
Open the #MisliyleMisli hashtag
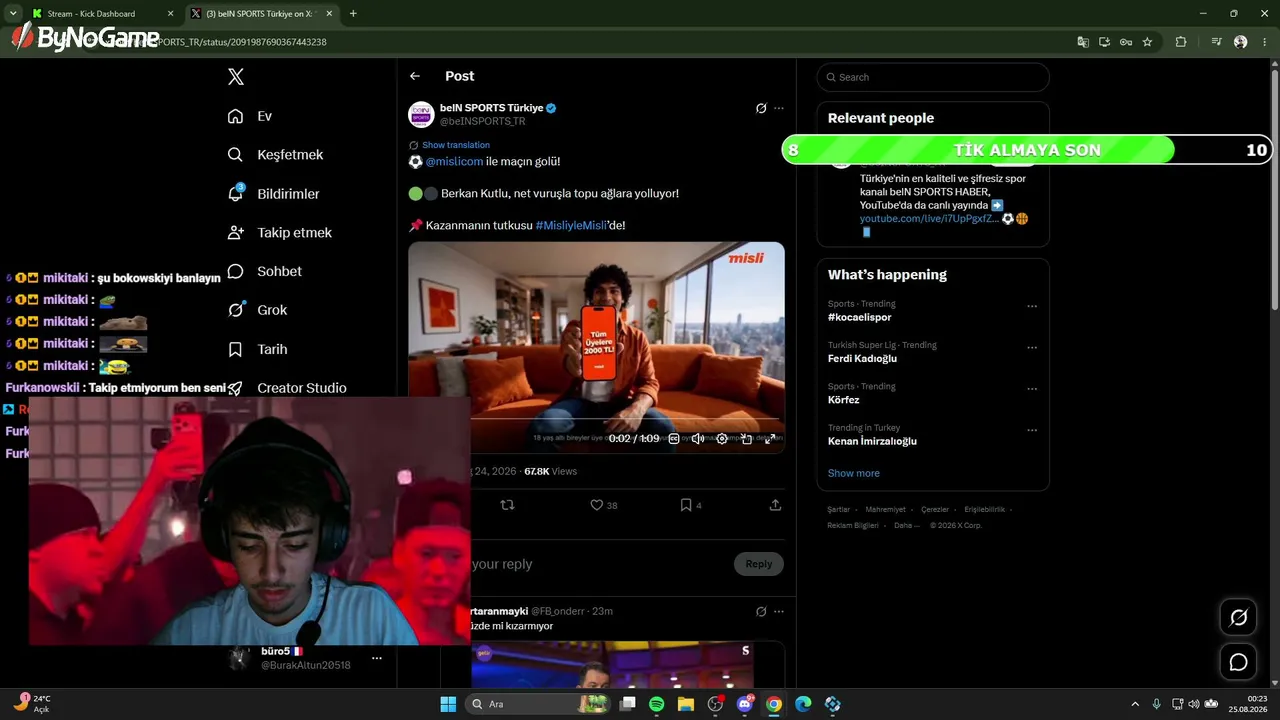(571, 225)
